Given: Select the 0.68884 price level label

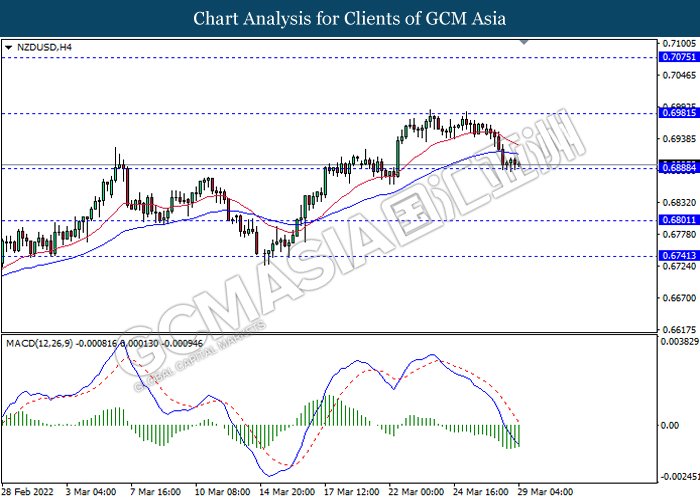Looking at the screenshot, I should click(x=679, y=168).
